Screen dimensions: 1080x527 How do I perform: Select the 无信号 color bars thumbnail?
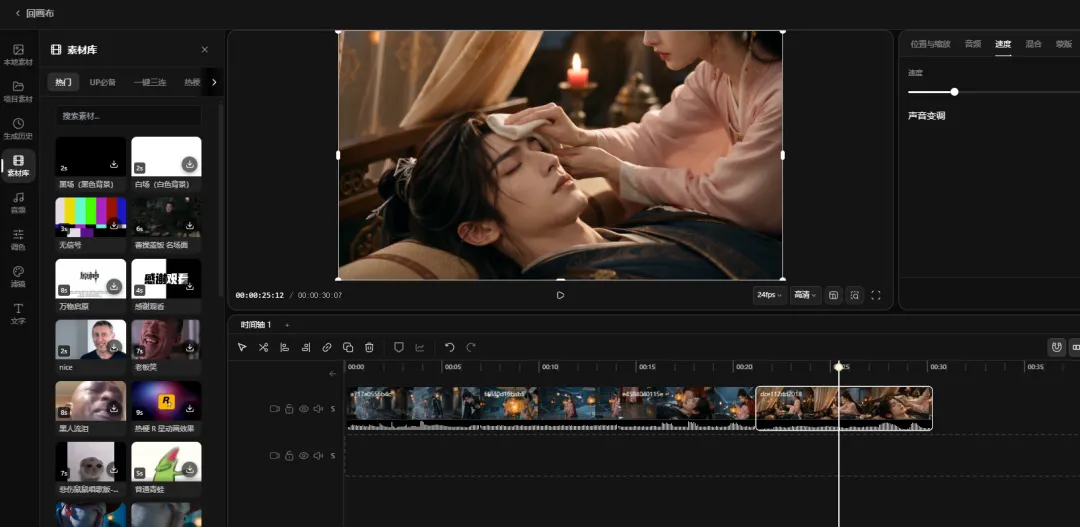click(91, 217)
